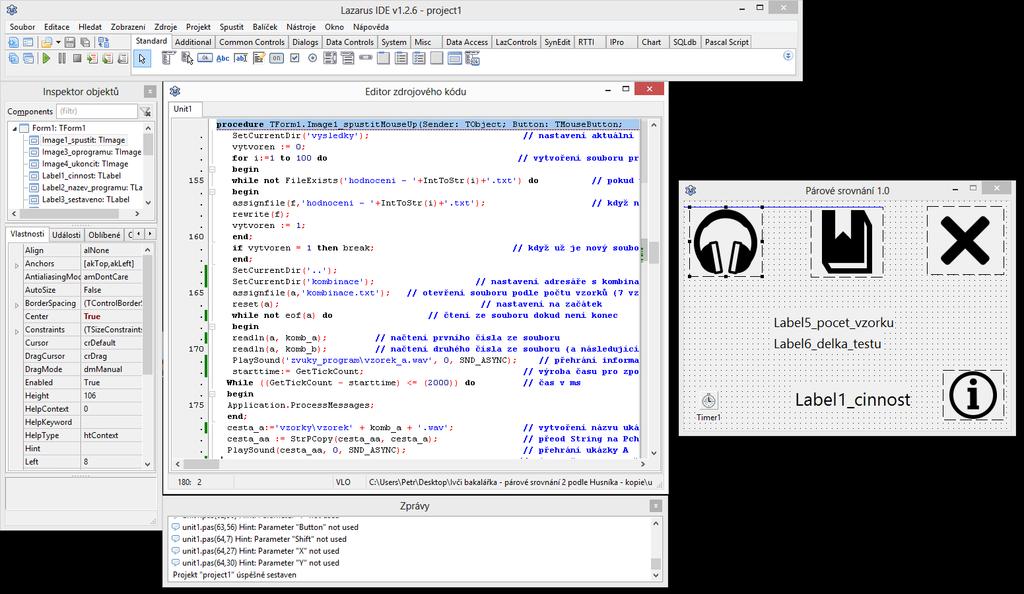
Task: Pick the TCheckBox component from palette
Action: (x=295, y=58)
